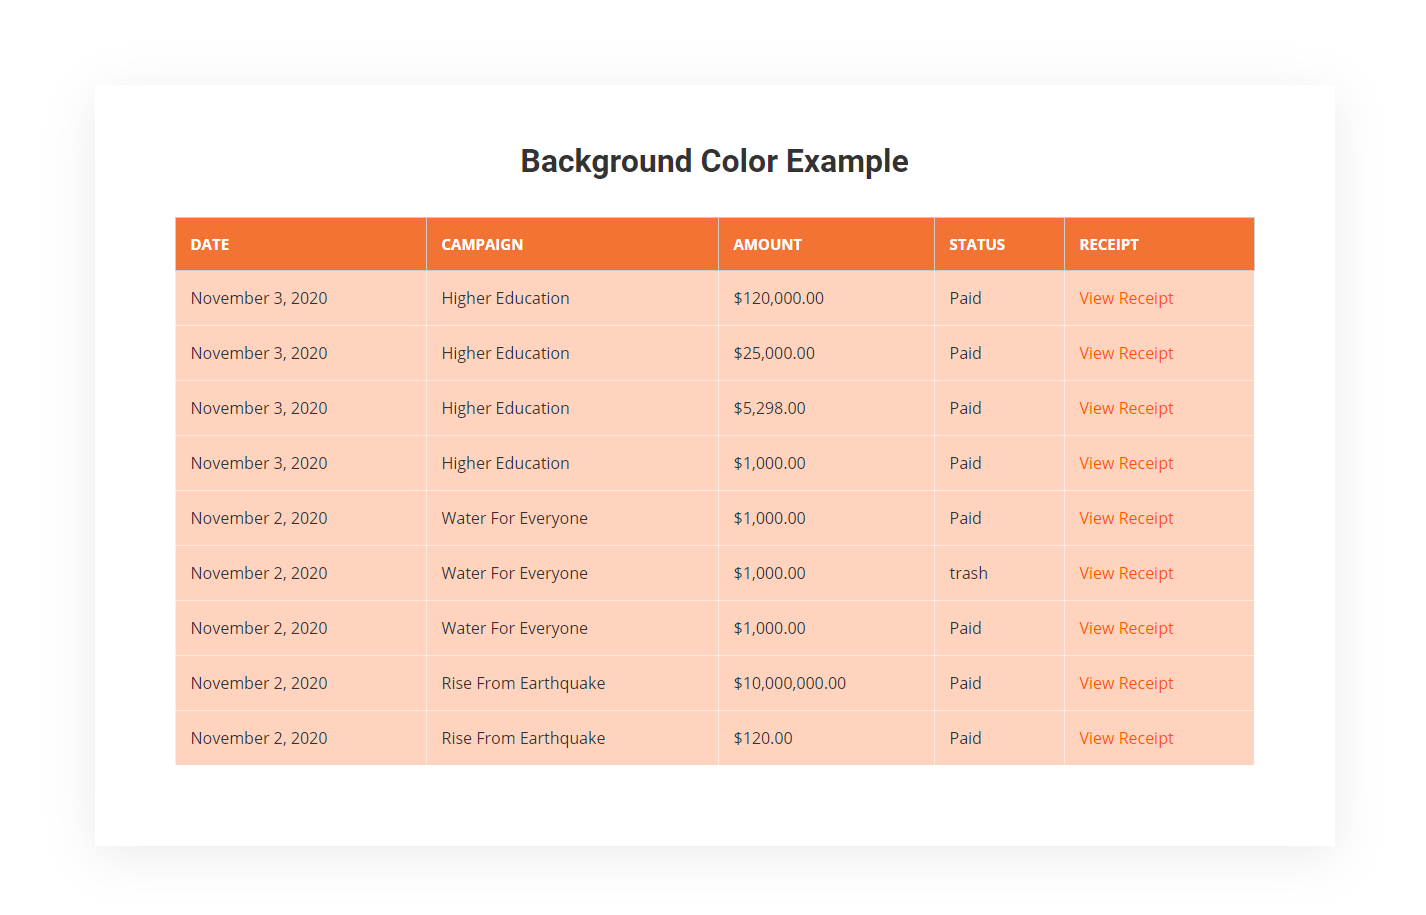The height and width of the screenshot is (915, 1426).
Task: Select the RECEIPT column header
Action: click(x=1108, y=244)
